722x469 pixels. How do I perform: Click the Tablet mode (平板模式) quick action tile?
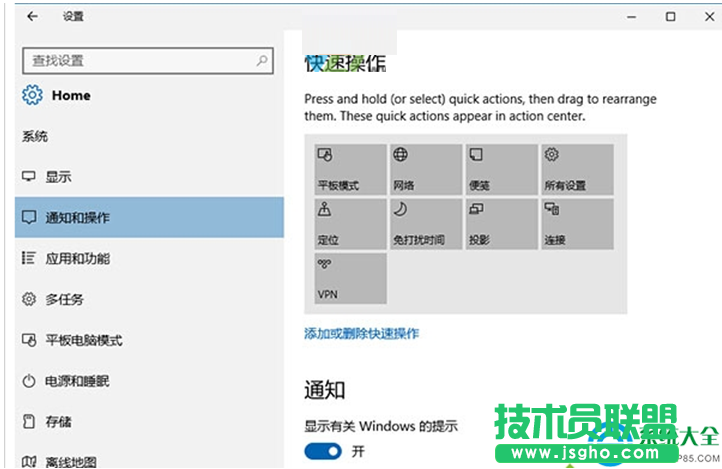[348, 169]
